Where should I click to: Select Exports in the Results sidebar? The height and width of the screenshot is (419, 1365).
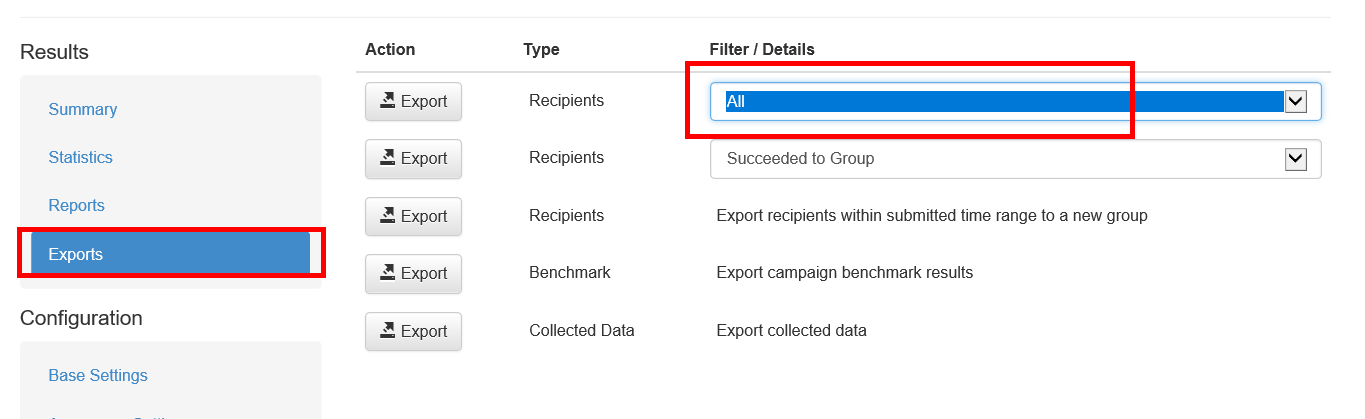pyautogui.click(x=170, y=254)
